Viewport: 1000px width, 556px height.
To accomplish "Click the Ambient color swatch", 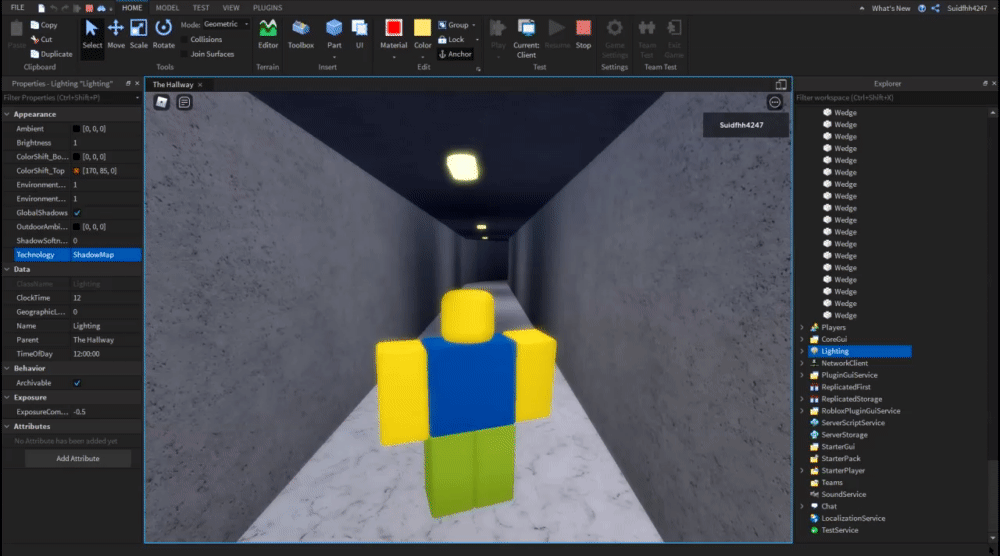I will click(77, 129).
